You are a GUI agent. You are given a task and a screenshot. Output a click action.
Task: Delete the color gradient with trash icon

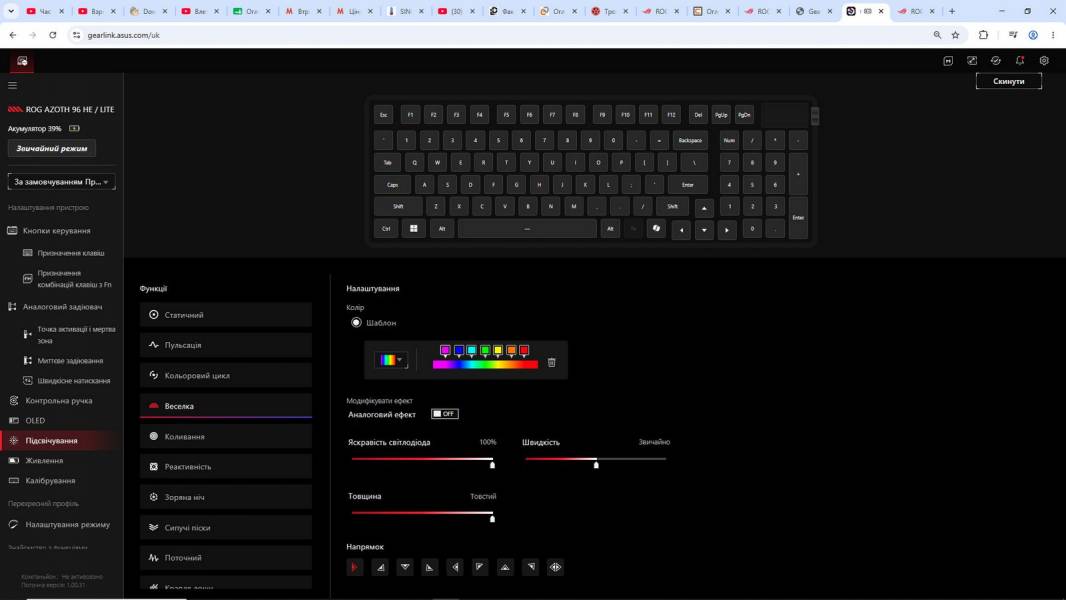(x=551, y=362)
